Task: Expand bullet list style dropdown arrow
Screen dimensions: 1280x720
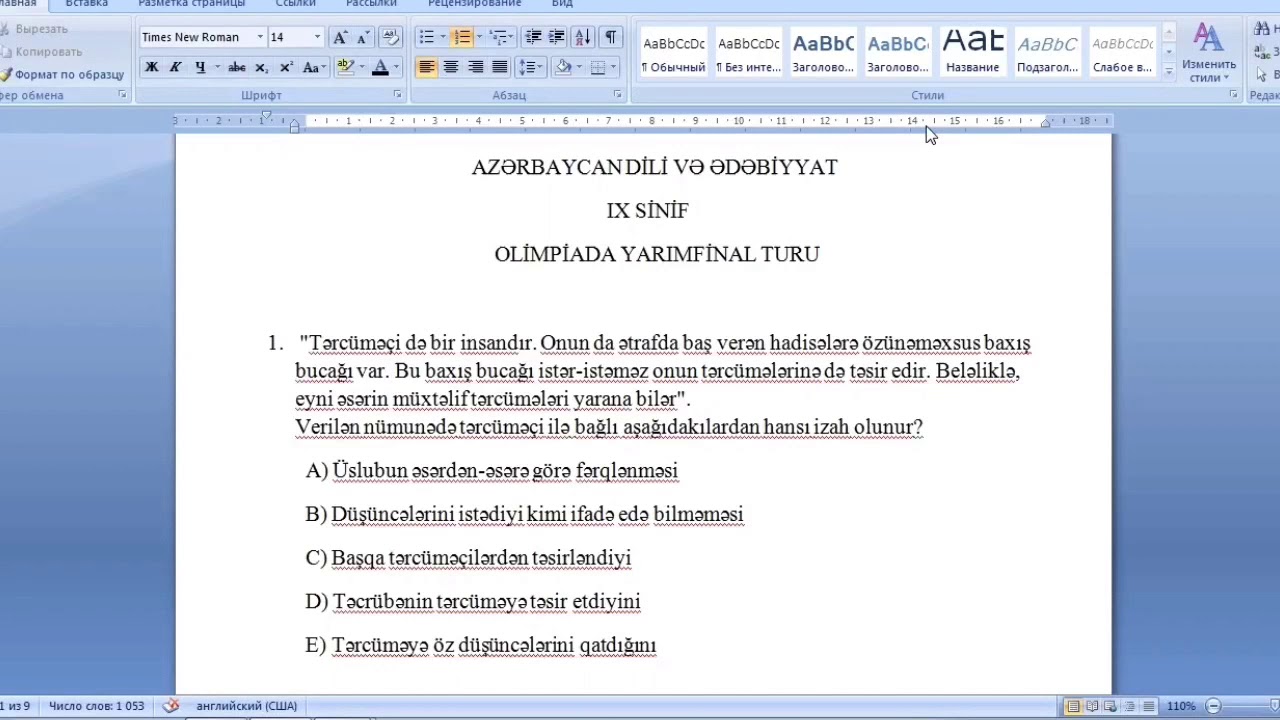Action: pyautogui.click(x=442, y=37)
